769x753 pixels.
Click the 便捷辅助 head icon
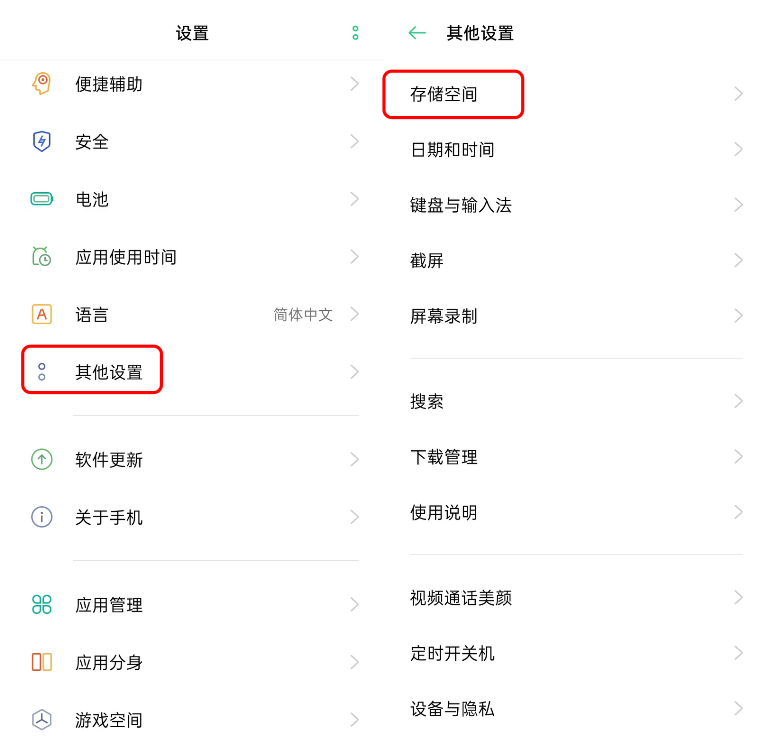coord(41,84)
